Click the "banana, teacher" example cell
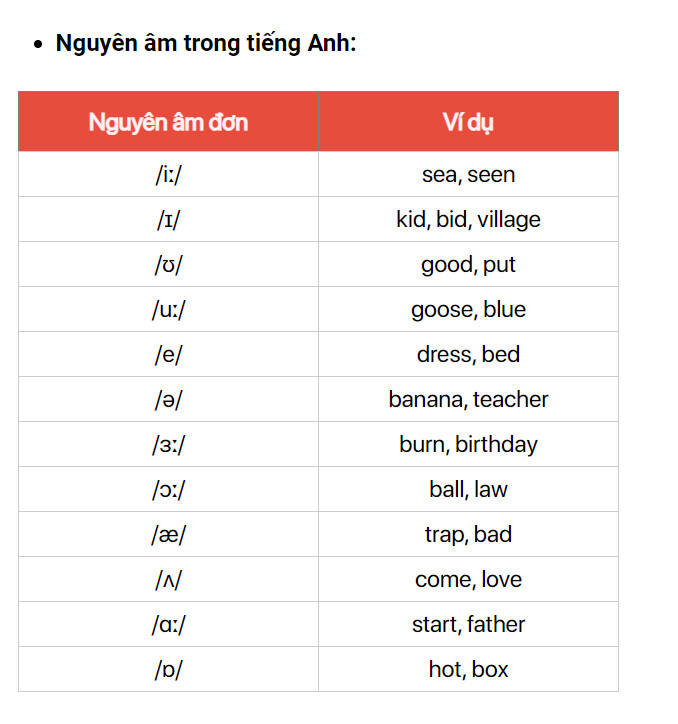The height and width of the screenshot is (724, 678). tap(468, 400)
